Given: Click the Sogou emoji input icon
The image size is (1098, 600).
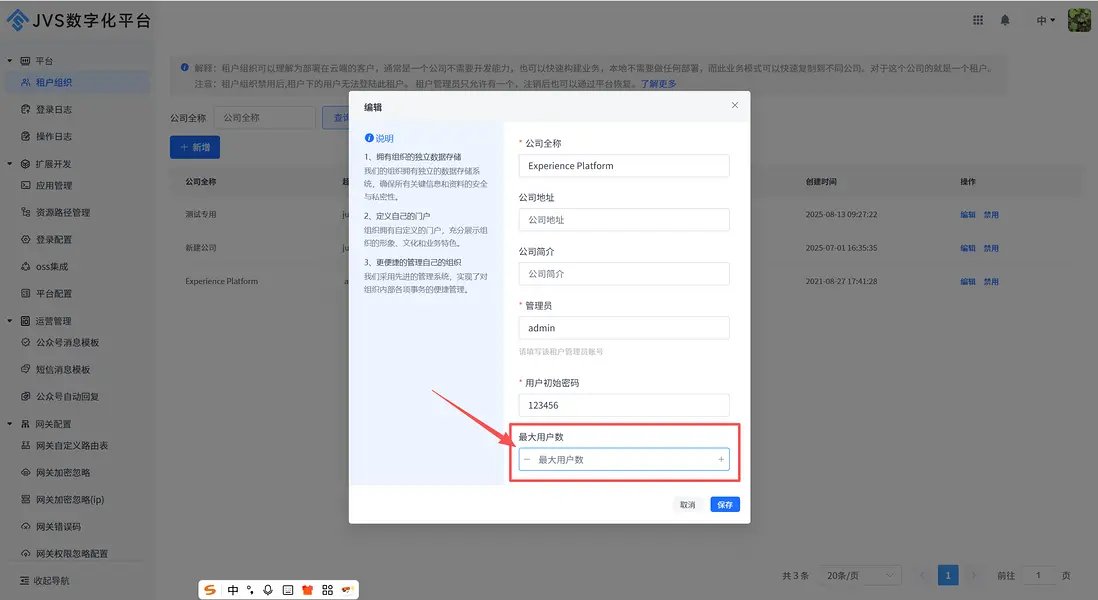Looking at the screenshot, I should tap(347, 590).
